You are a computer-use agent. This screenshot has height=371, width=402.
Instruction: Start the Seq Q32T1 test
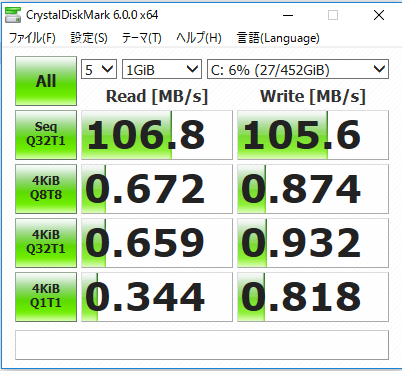46,135
